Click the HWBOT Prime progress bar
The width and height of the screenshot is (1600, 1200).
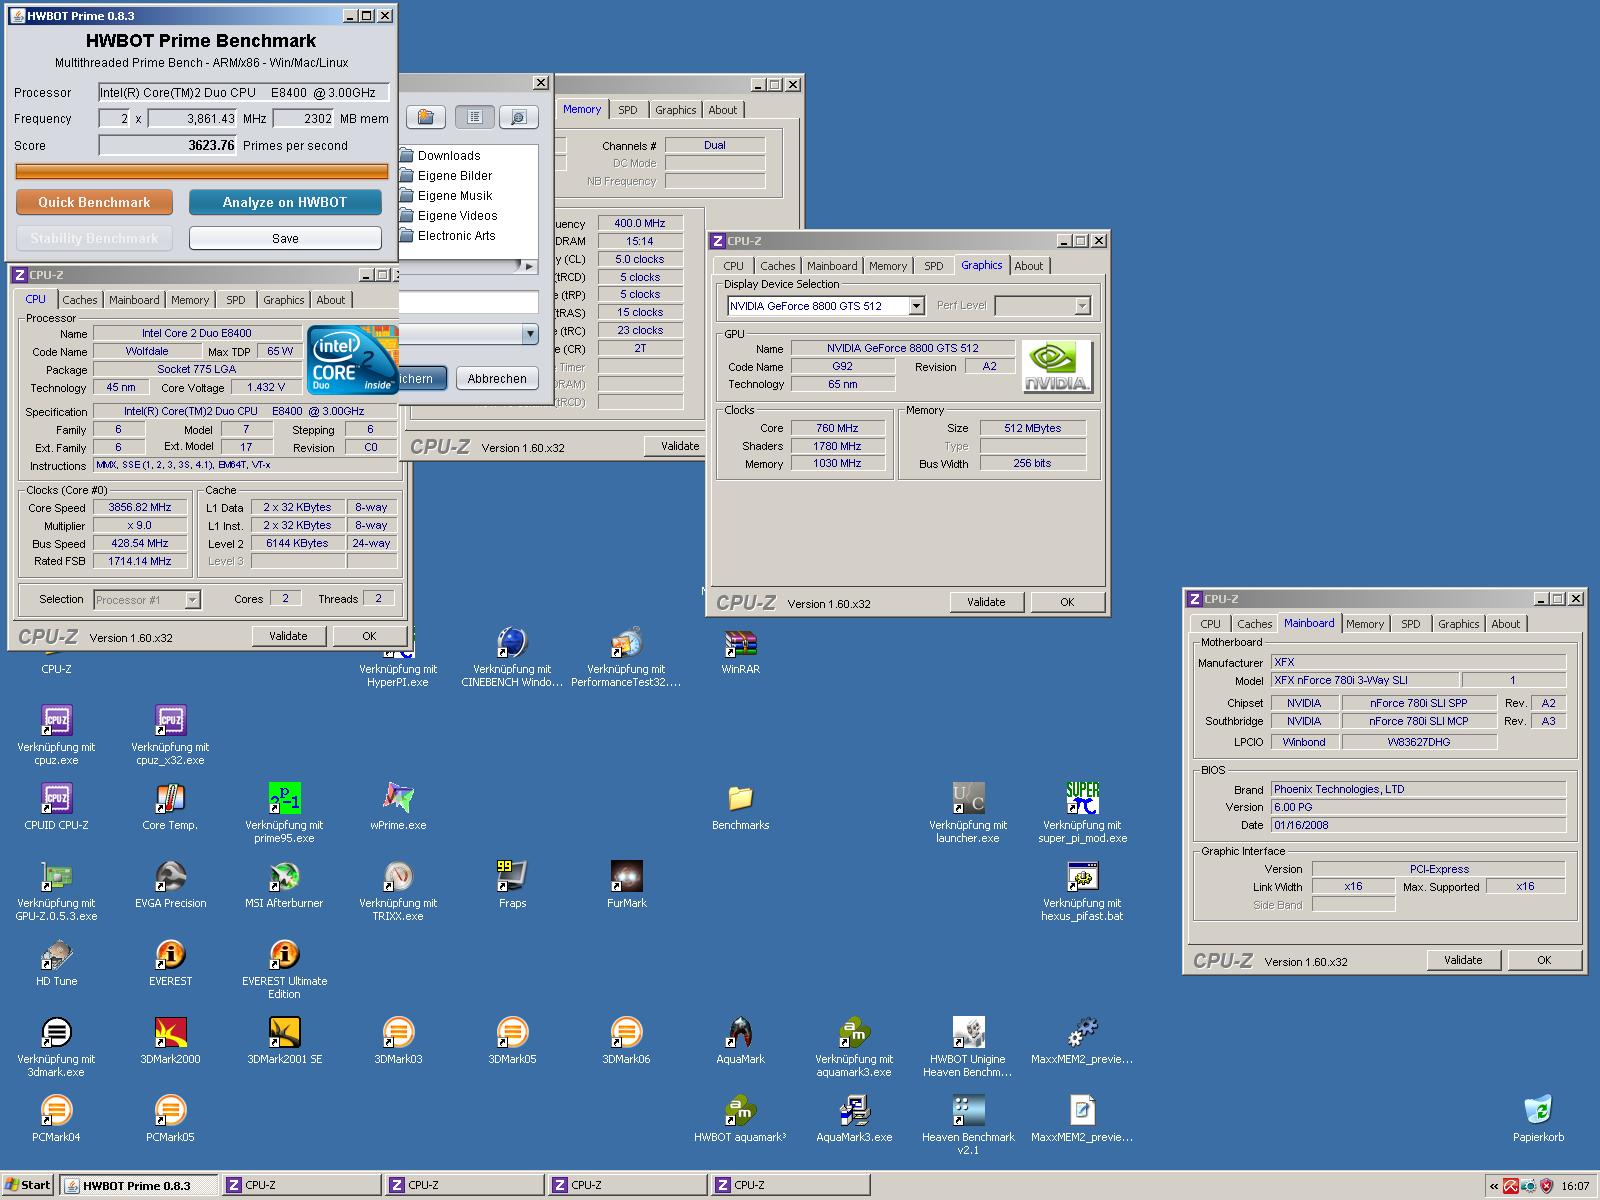coord(202,172)
